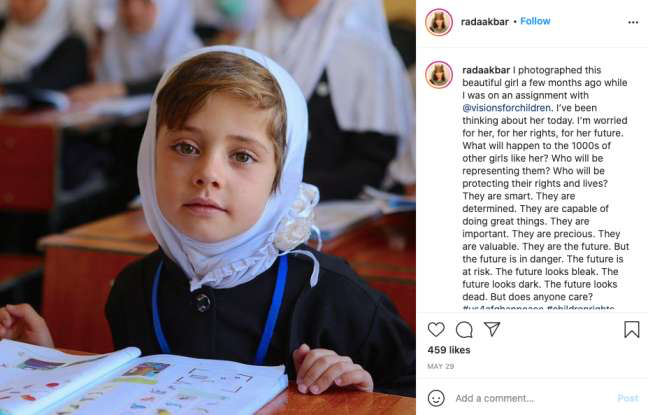Open the emoji picker smiley icon
Screen dimensions: 648x415
tap(436, 398)
